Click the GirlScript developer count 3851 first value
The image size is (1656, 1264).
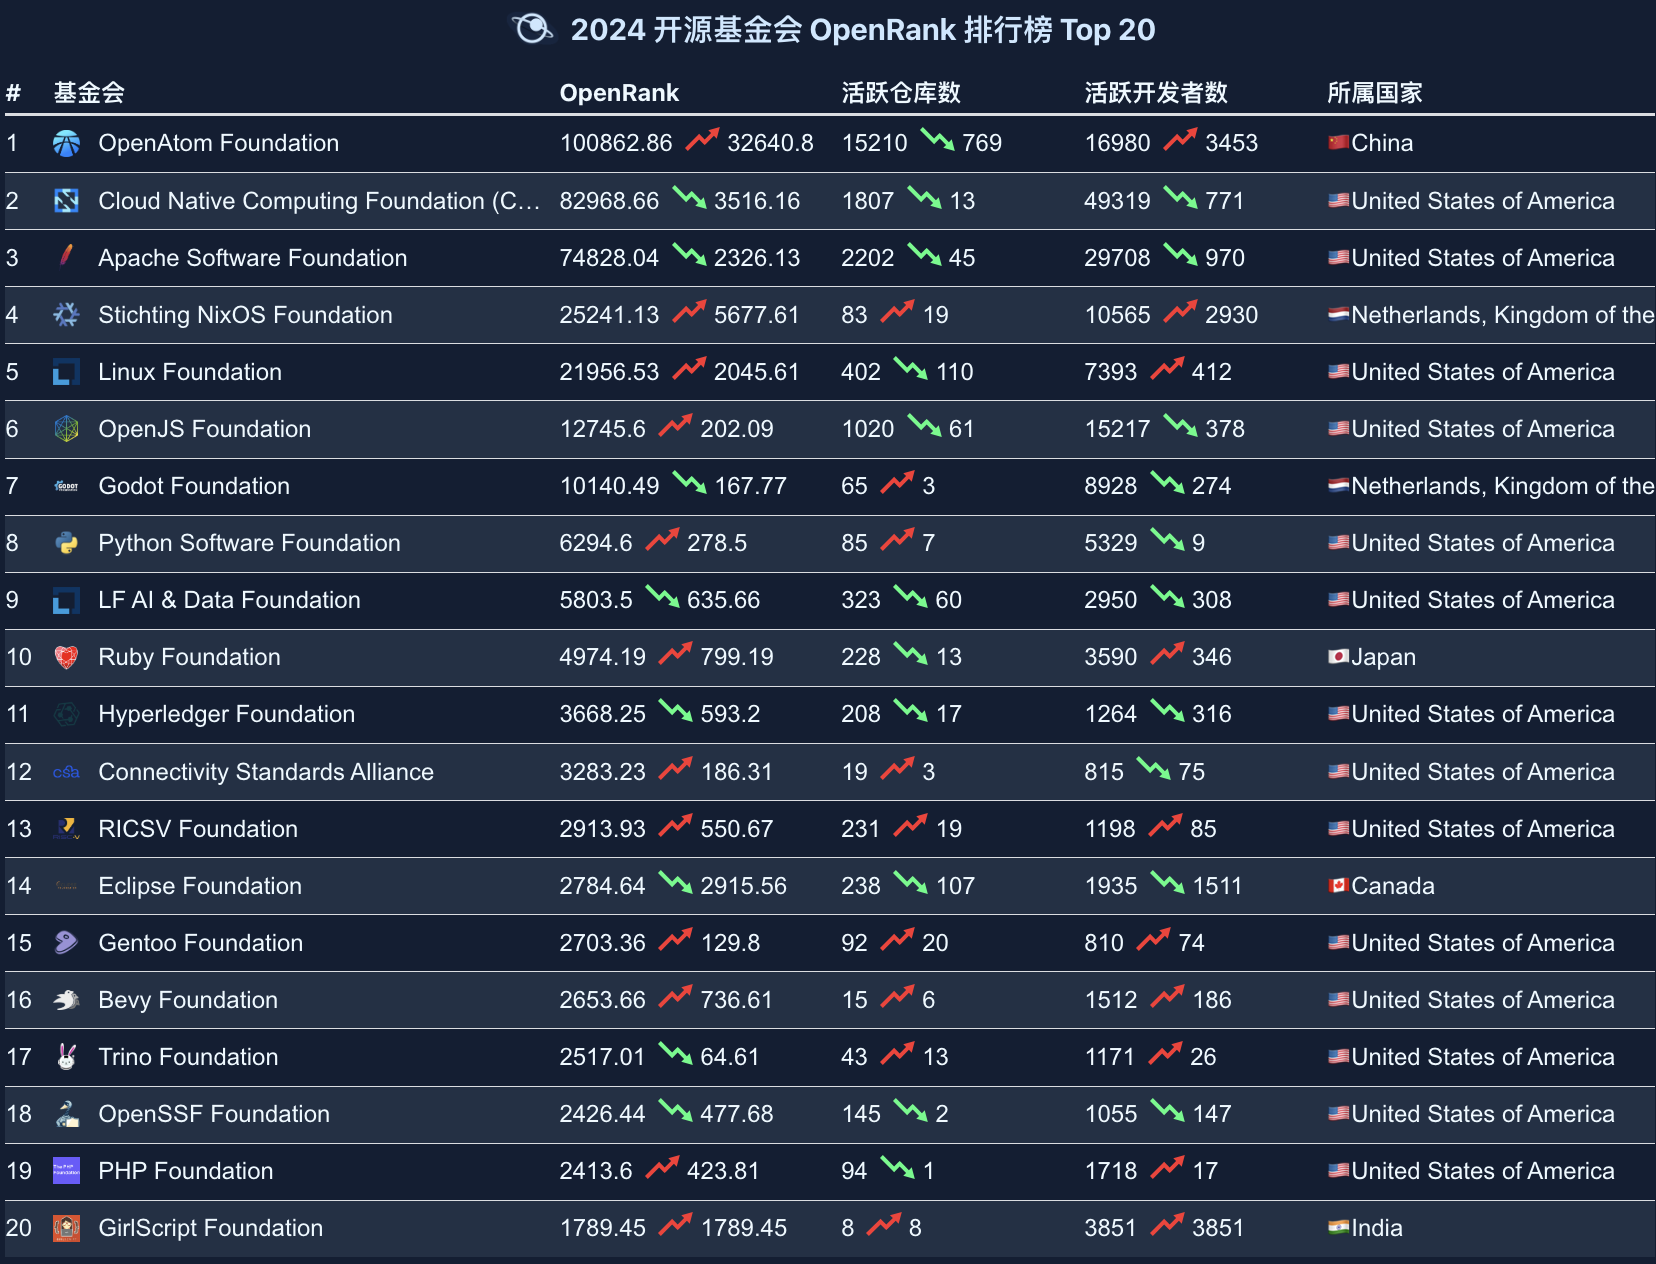(x=1111, y=1228)
